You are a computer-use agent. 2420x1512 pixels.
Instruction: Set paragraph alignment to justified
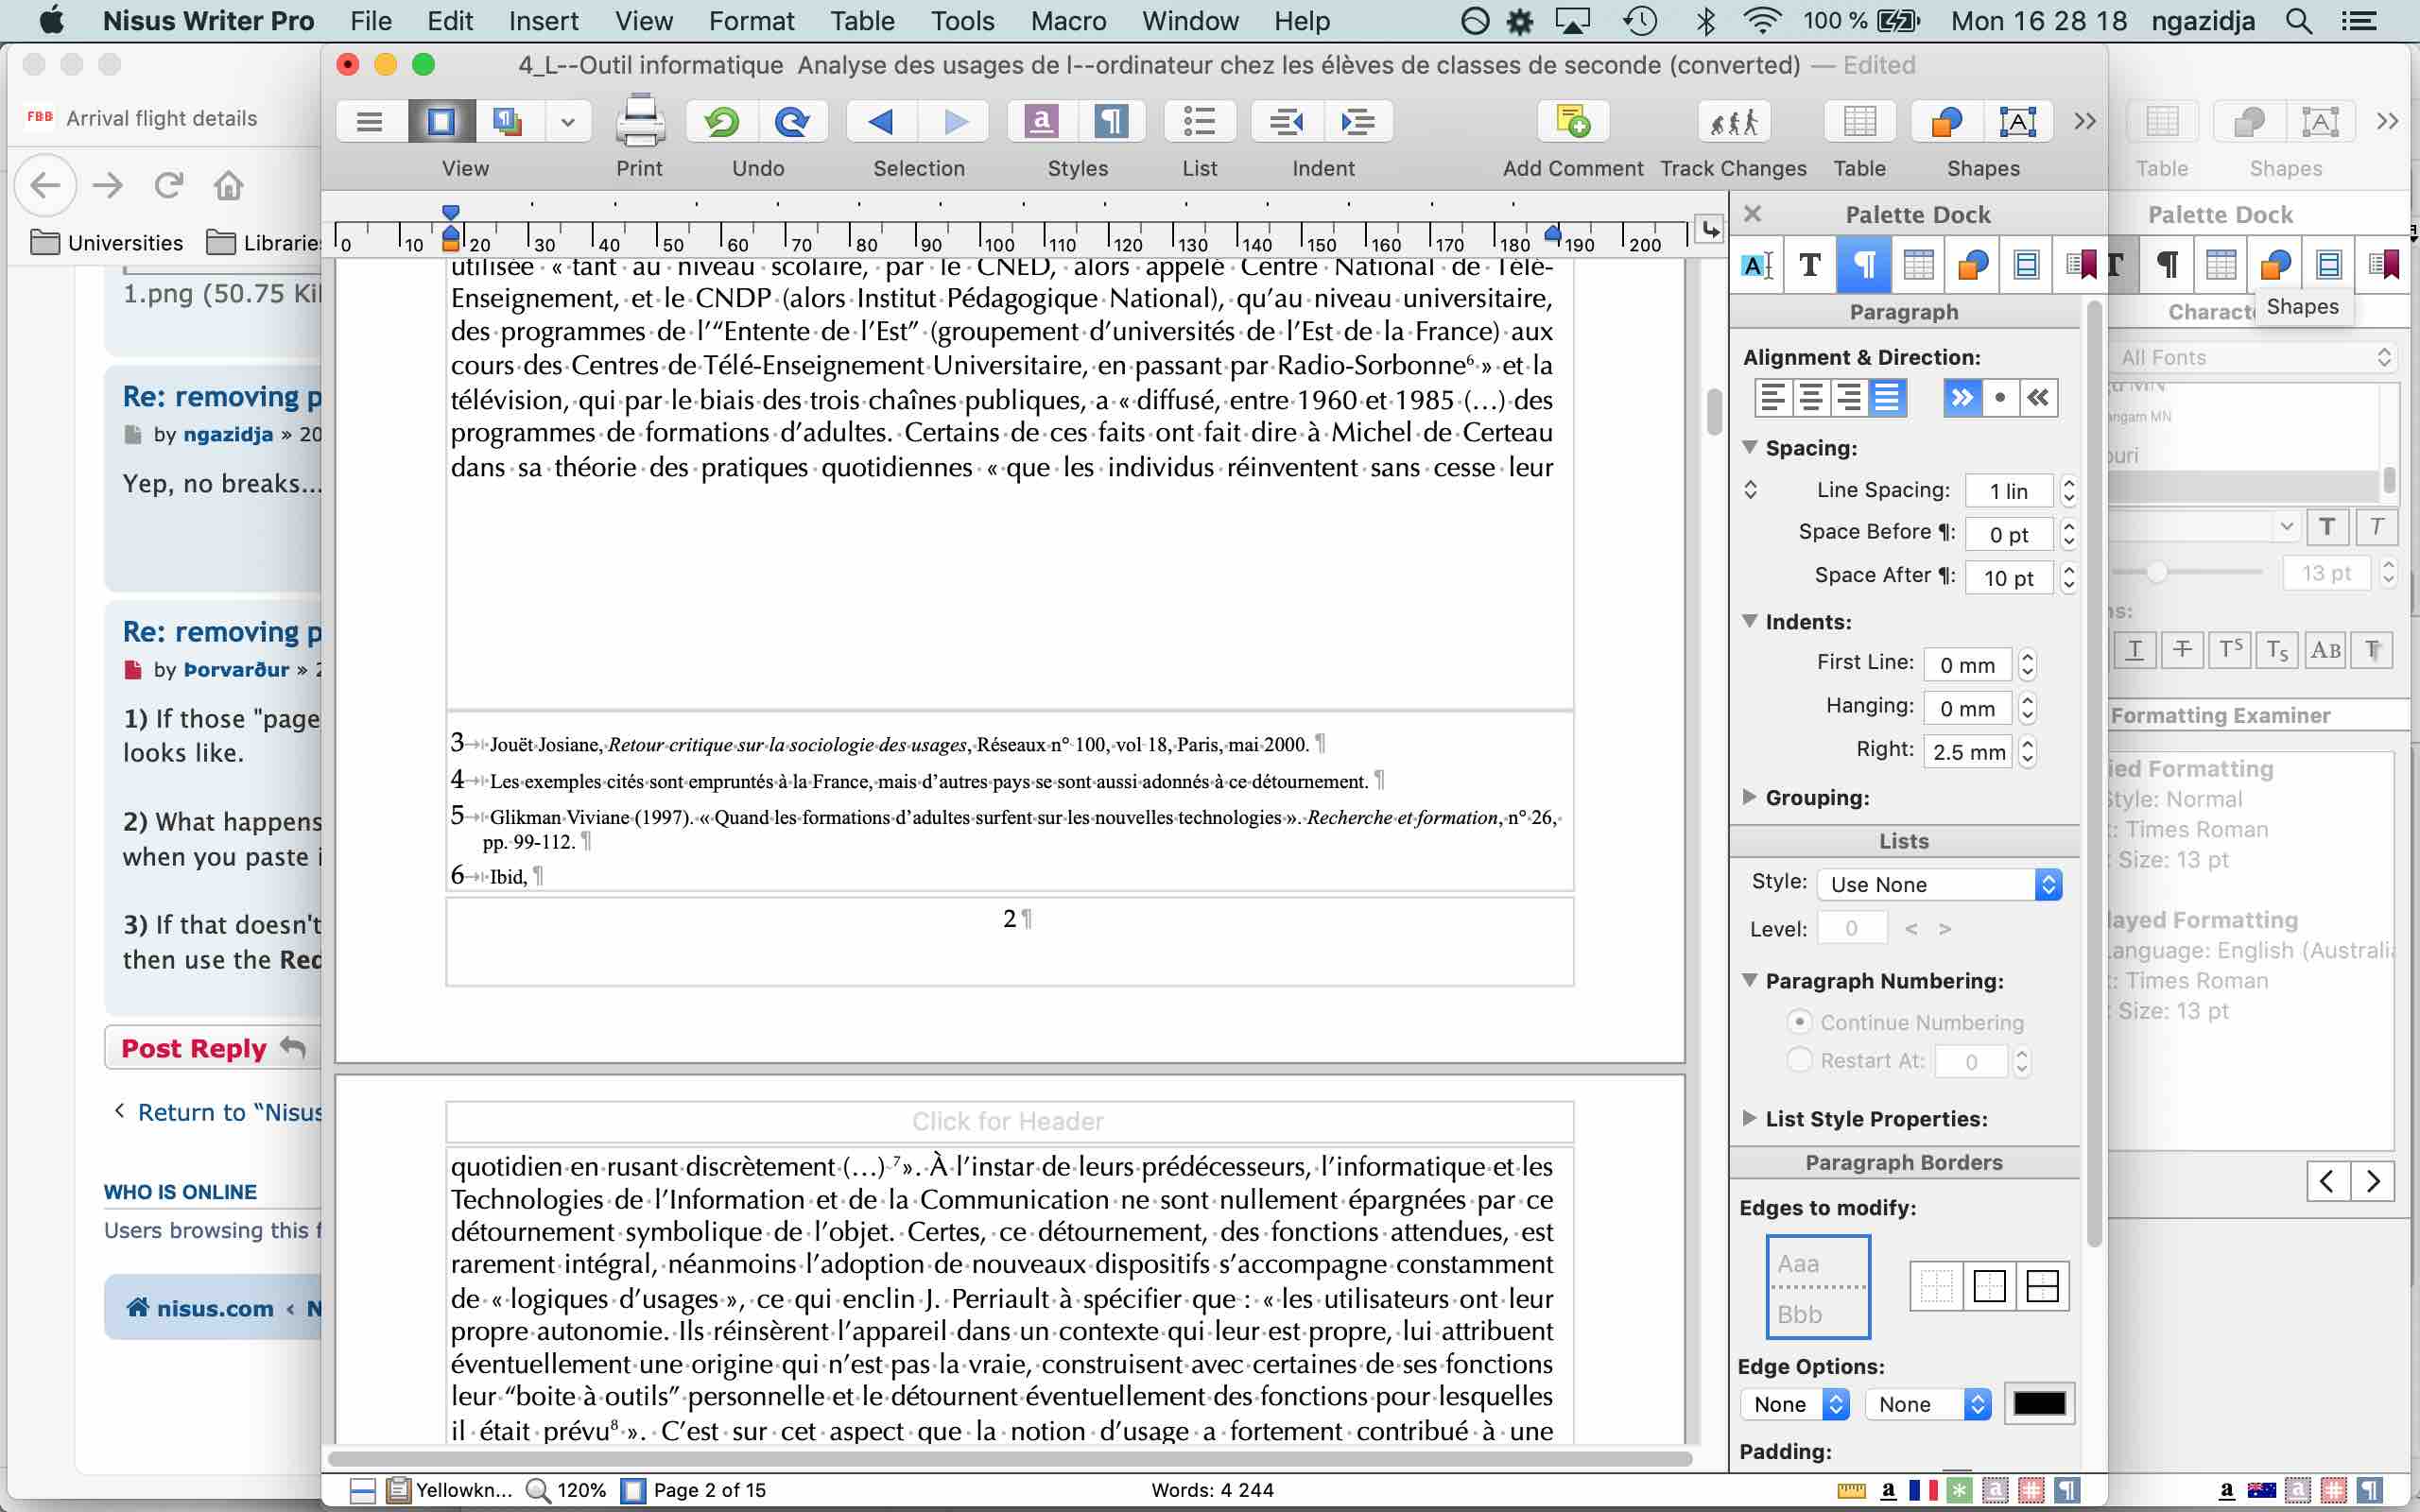click(x=1887, y=398)
